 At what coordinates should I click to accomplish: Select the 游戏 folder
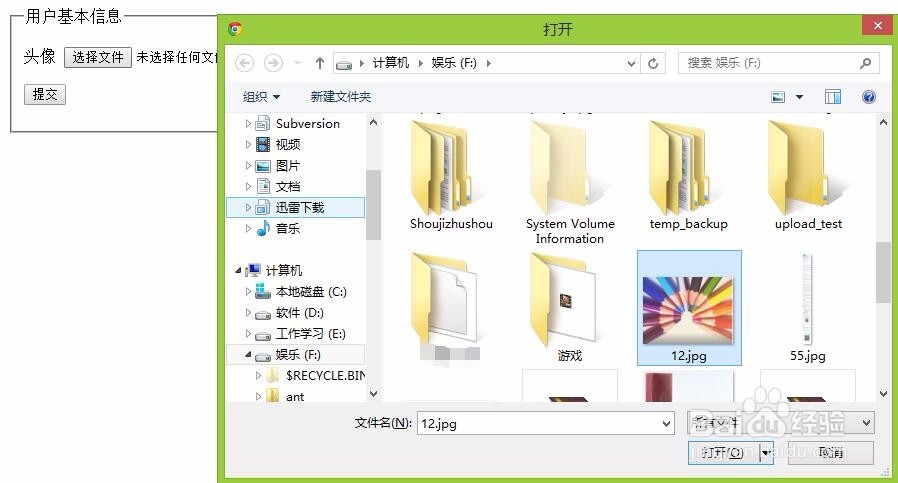570,308
